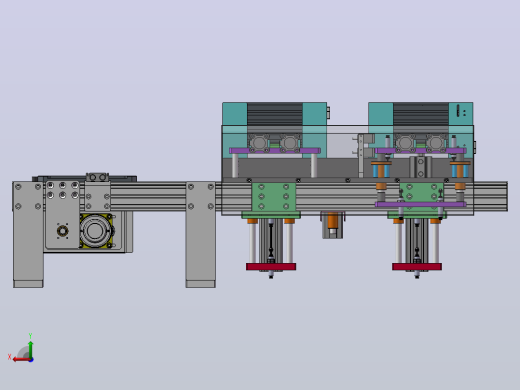The width and height of the screenshot is (520, 390).
Task: Select the orange cylinder under the rail center
Action: click(333, 221)
